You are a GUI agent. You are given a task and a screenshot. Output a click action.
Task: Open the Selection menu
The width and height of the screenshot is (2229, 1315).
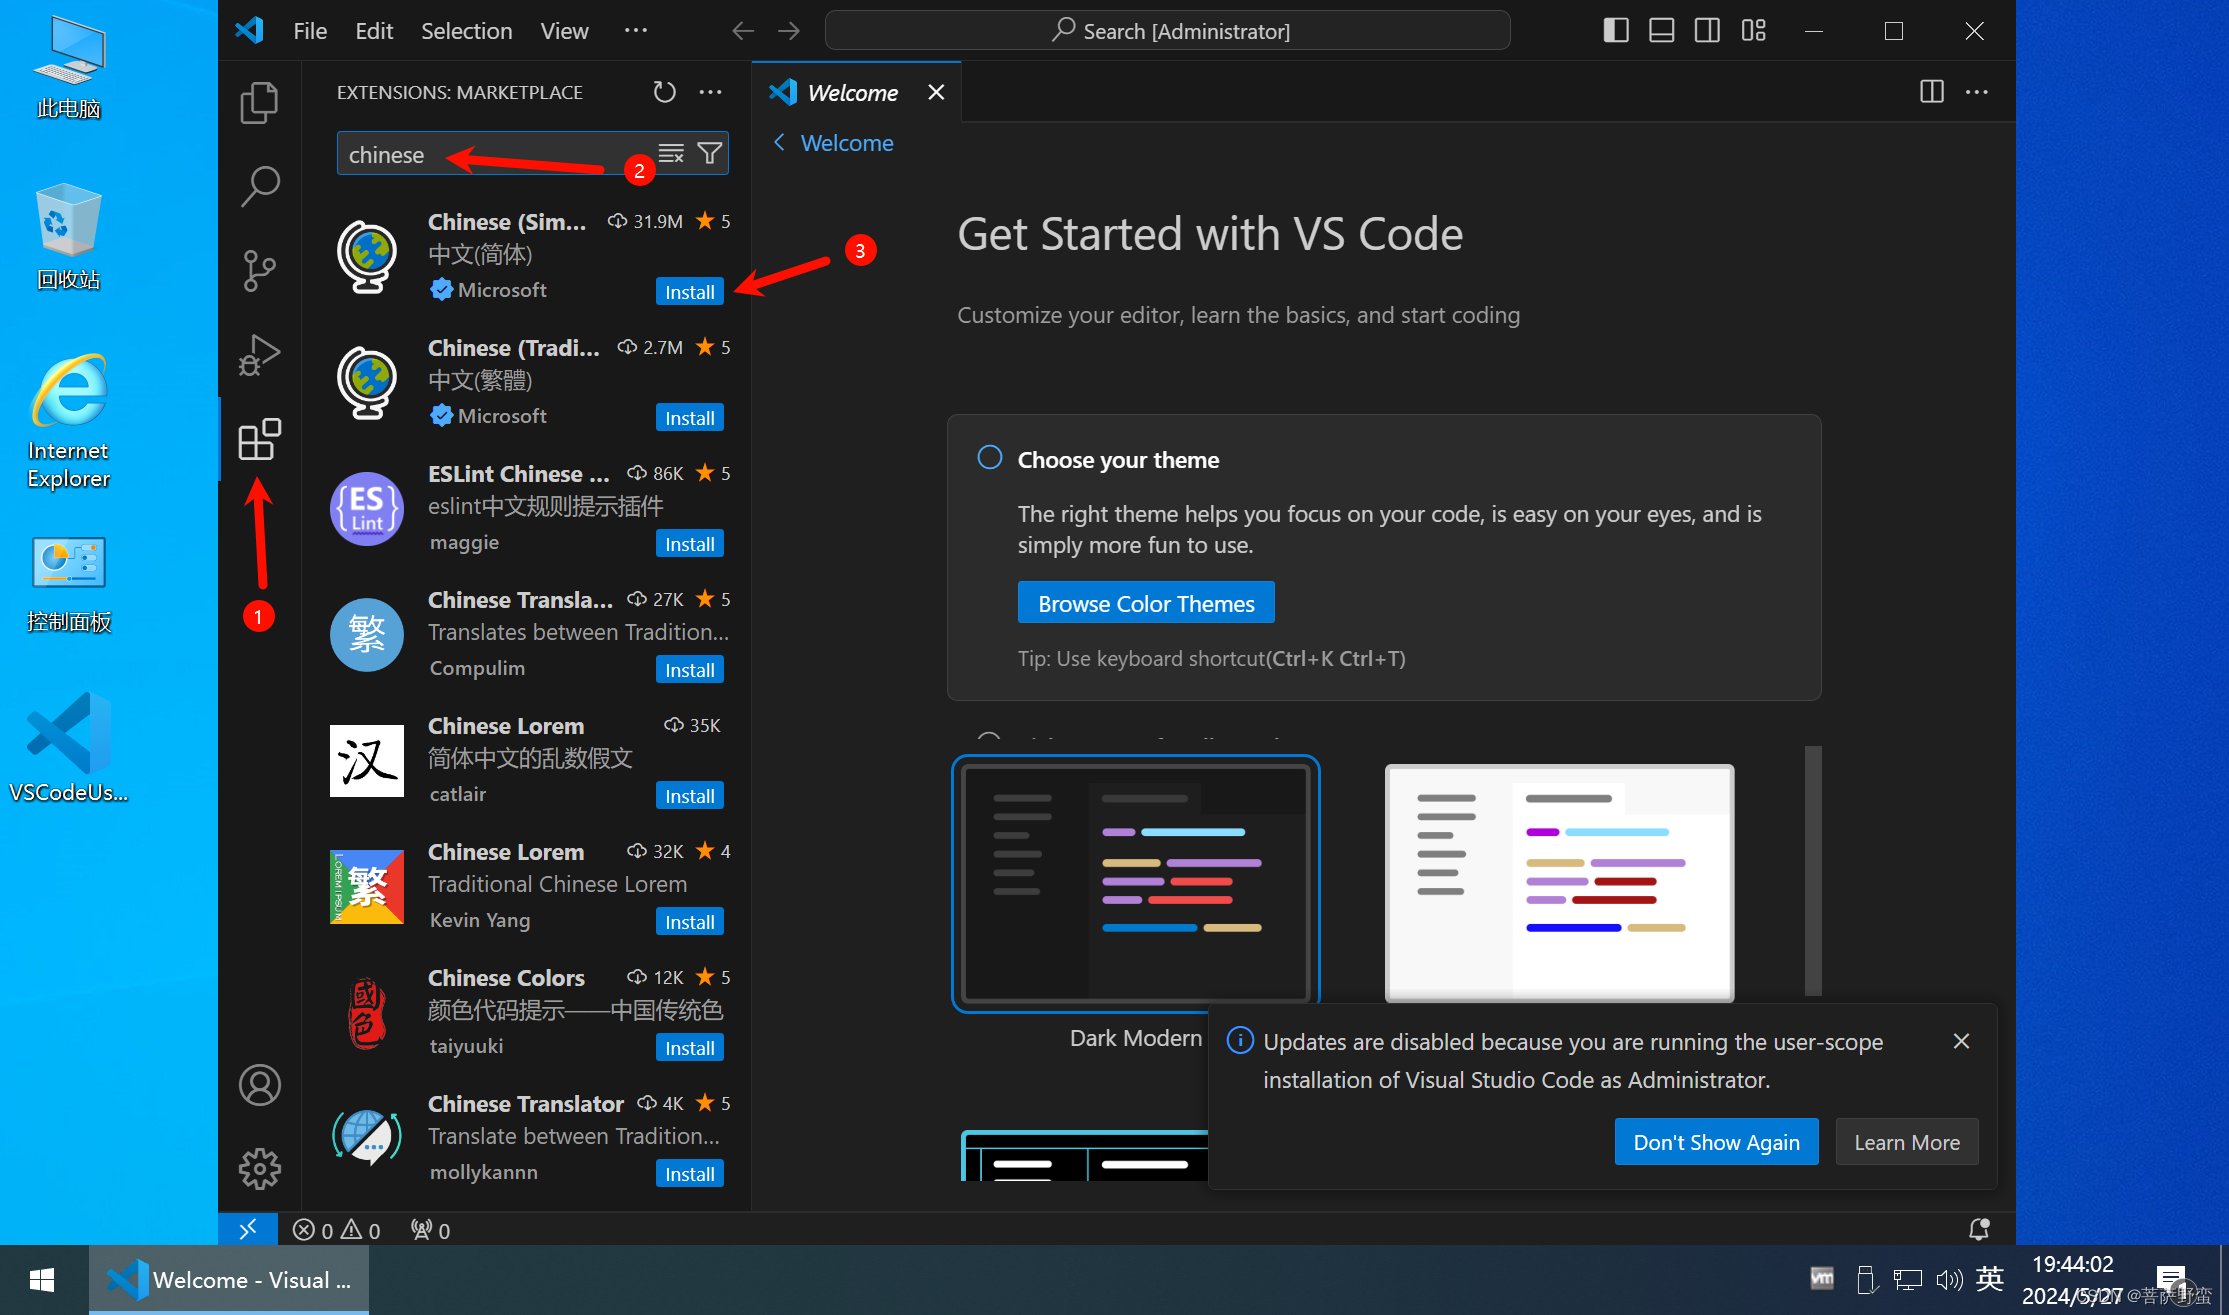point(466,31)
